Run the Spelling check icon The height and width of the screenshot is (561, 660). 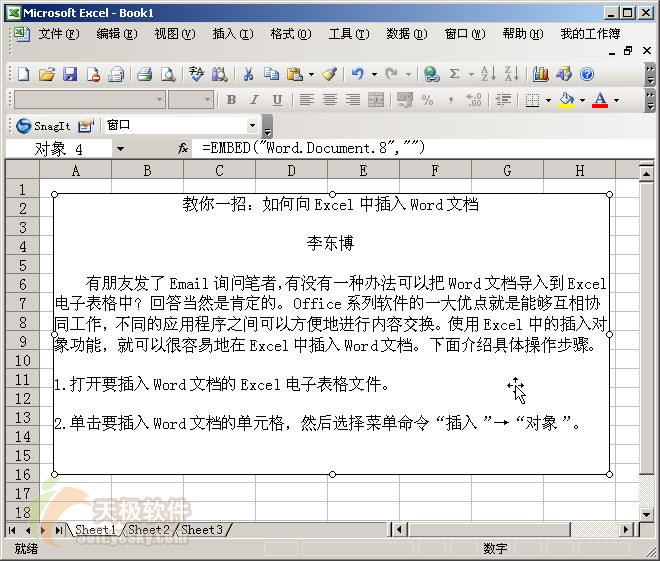pyautogui.click(x=196, y=74)
